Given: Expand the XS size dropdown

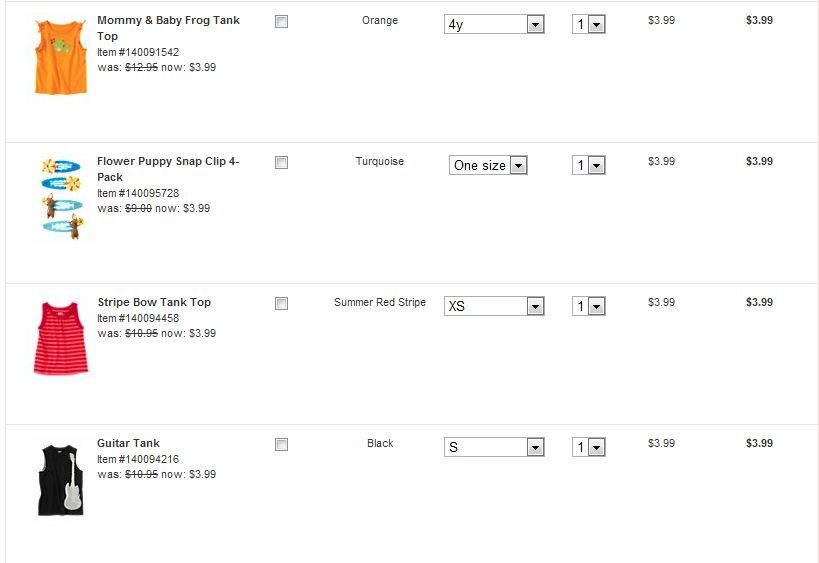Looking at the screenshot, I should tap(494, 307).
